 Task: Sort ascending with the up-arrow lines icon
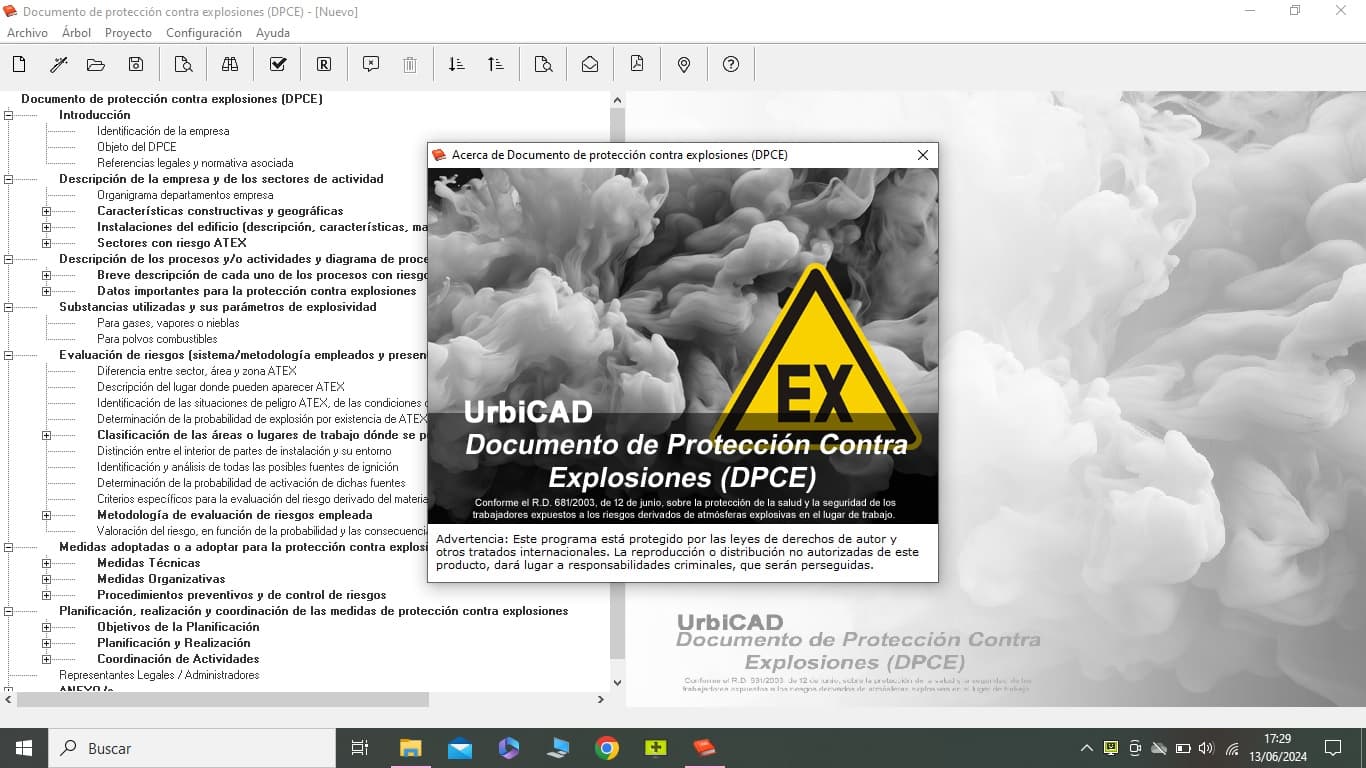tap(496, 64)
